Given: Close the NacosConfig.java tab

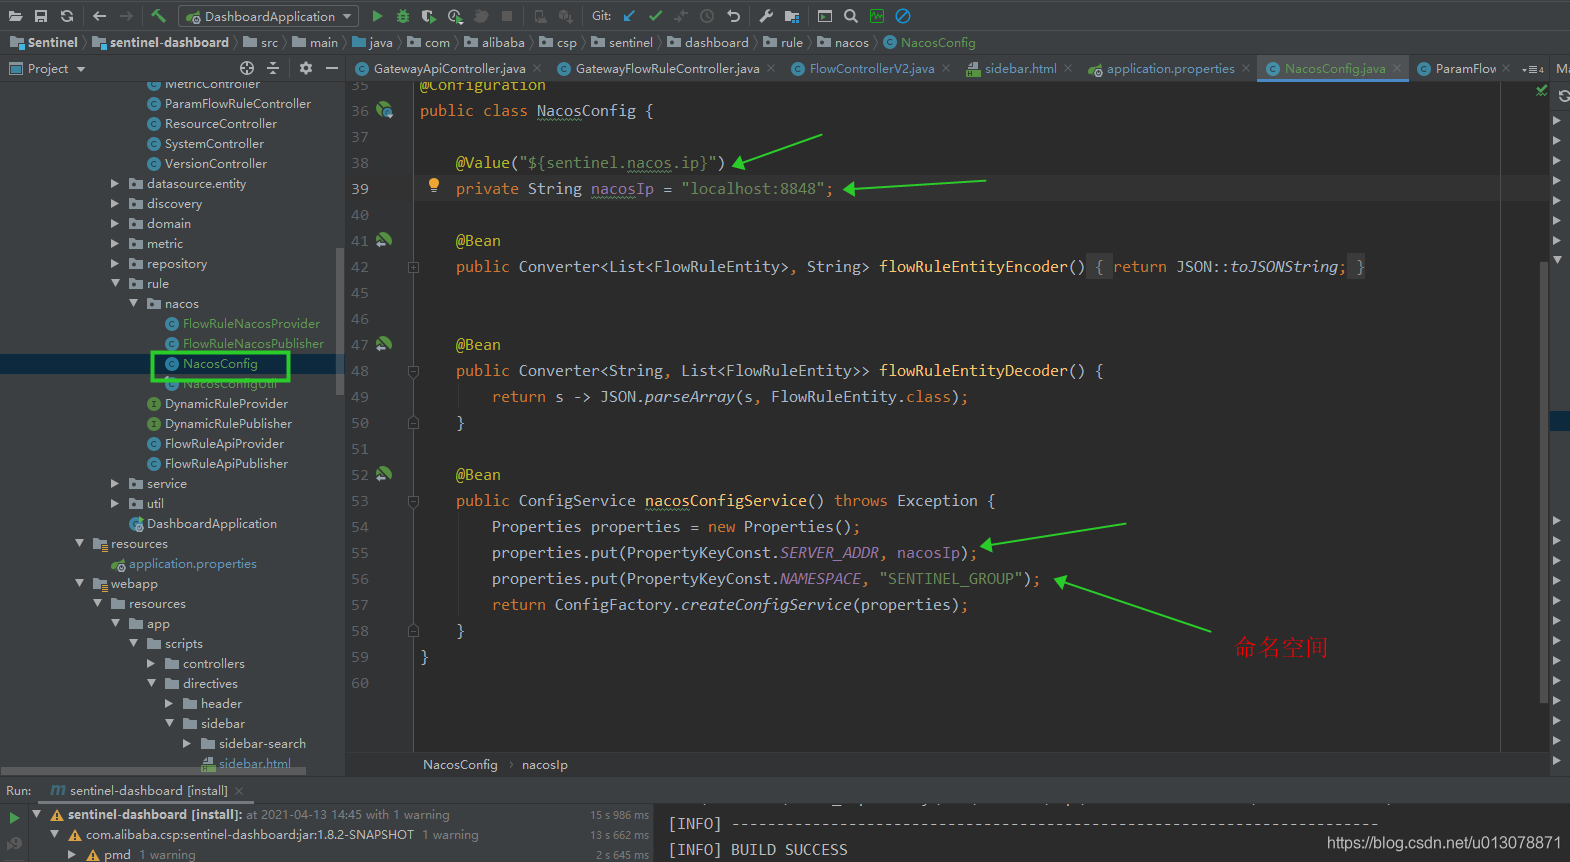Looking at the screenshot, I should coord(1397,68).
